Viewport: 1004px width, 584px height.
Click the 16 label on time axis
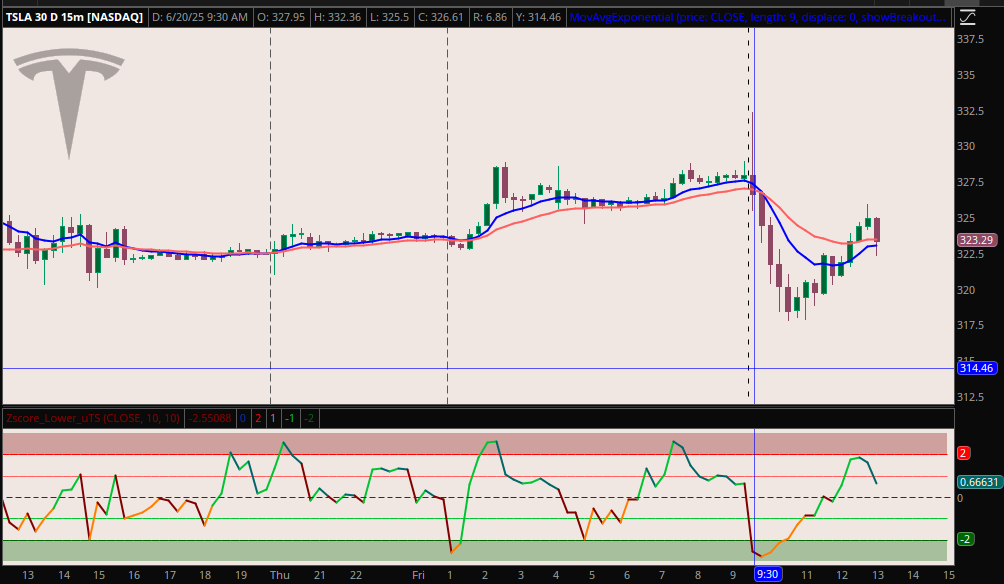pyautogui.click(x=134, y=575)
